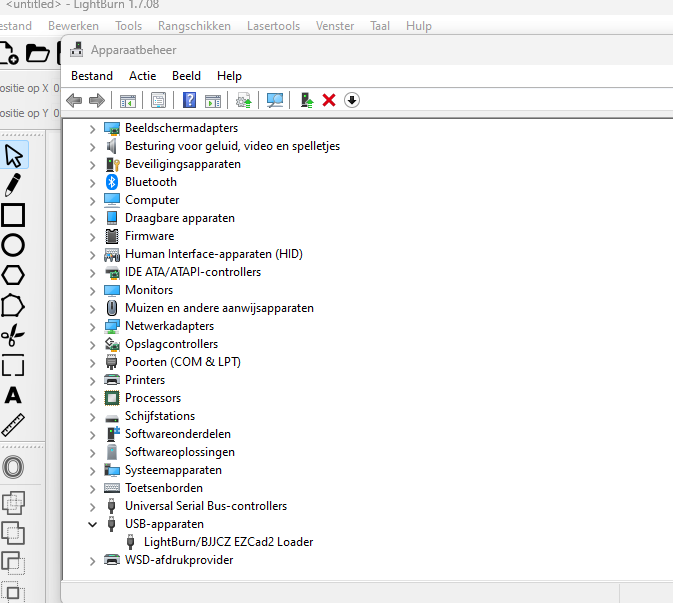Choose the ruler Measure tool
The height and width of the screenshot is (603, 673).
[x=13, y=425]
